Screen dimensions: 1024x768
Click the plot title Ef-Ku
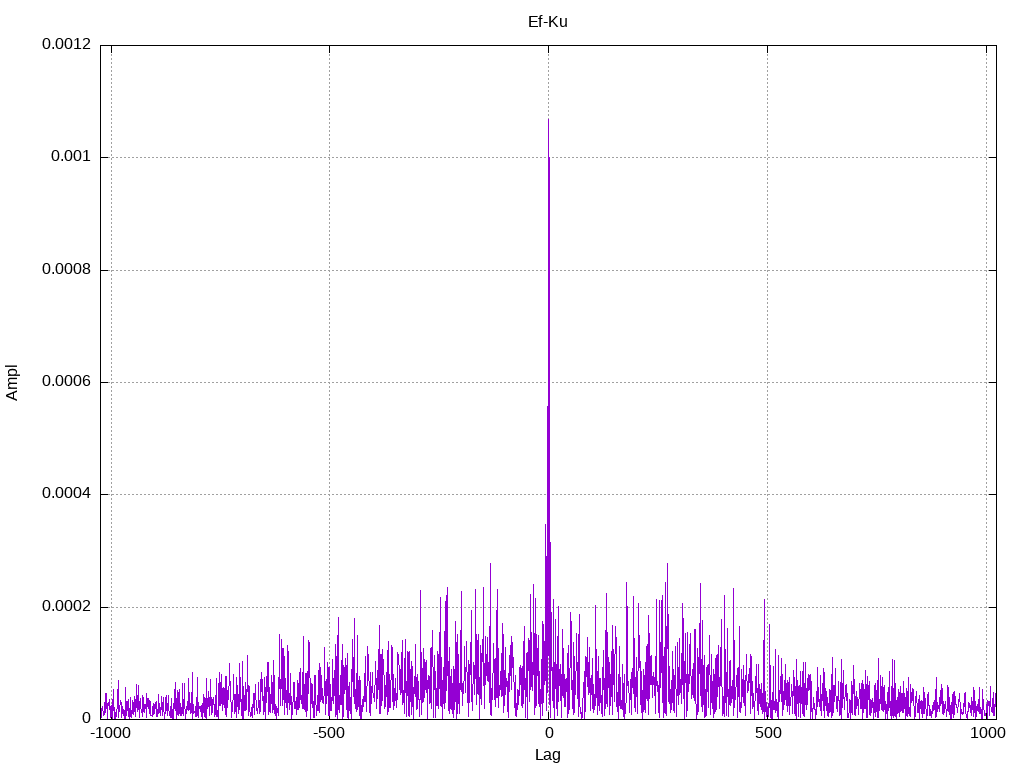547,22
